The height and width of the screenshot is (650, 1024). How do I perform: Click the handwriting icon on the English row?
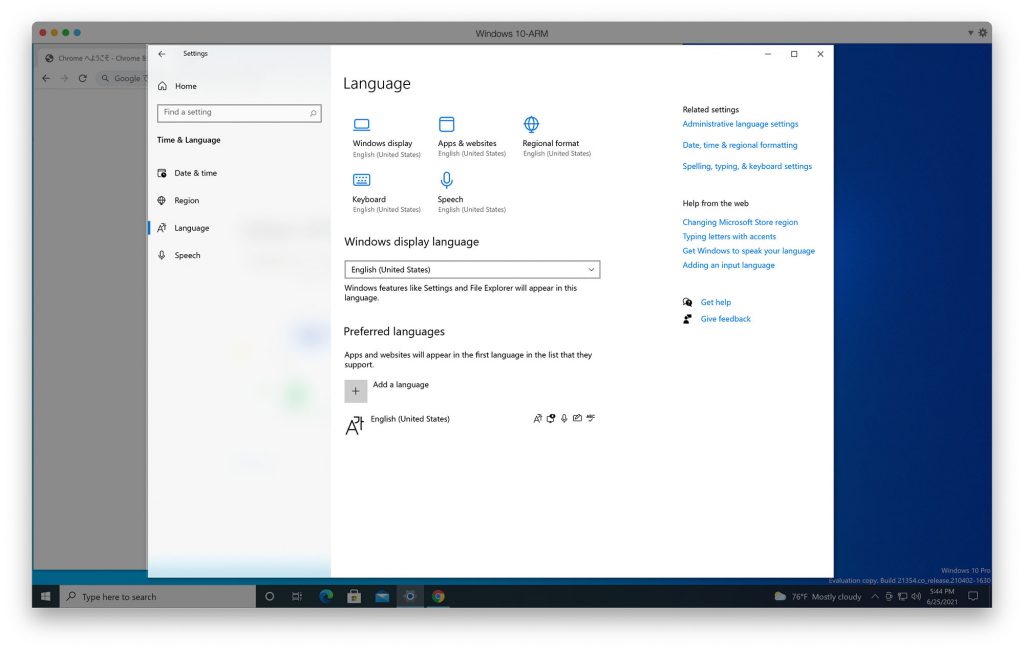coord(577,419)
